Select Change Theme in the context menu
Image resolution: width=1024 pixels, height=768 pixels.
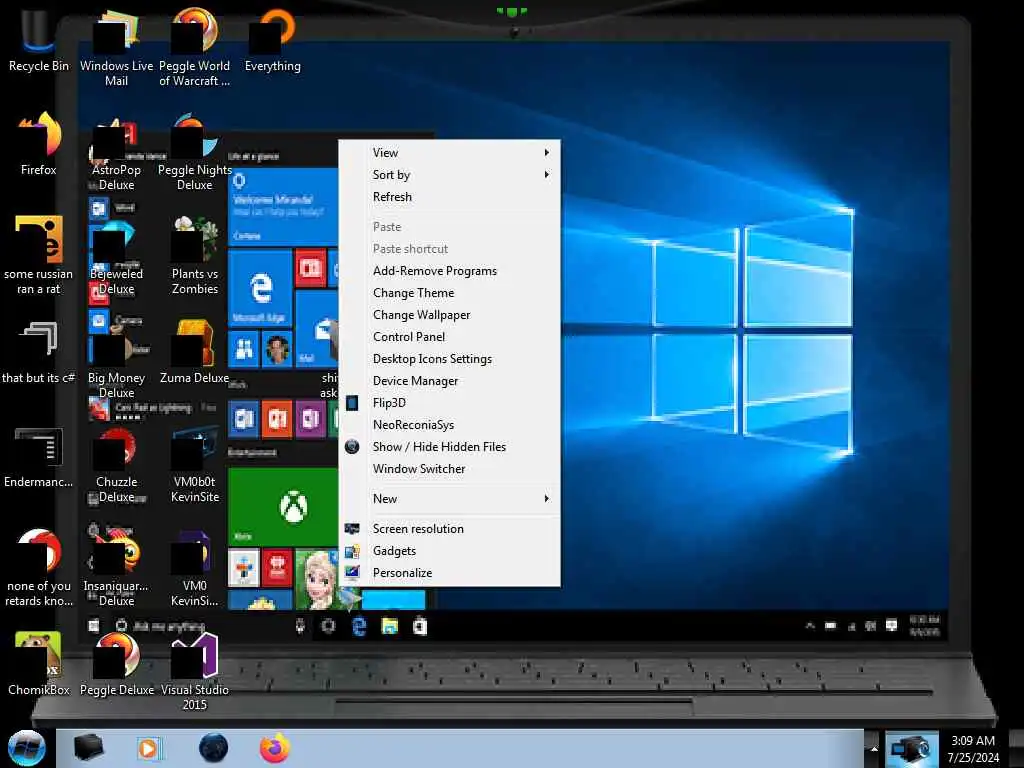click(x=449, y=293)
